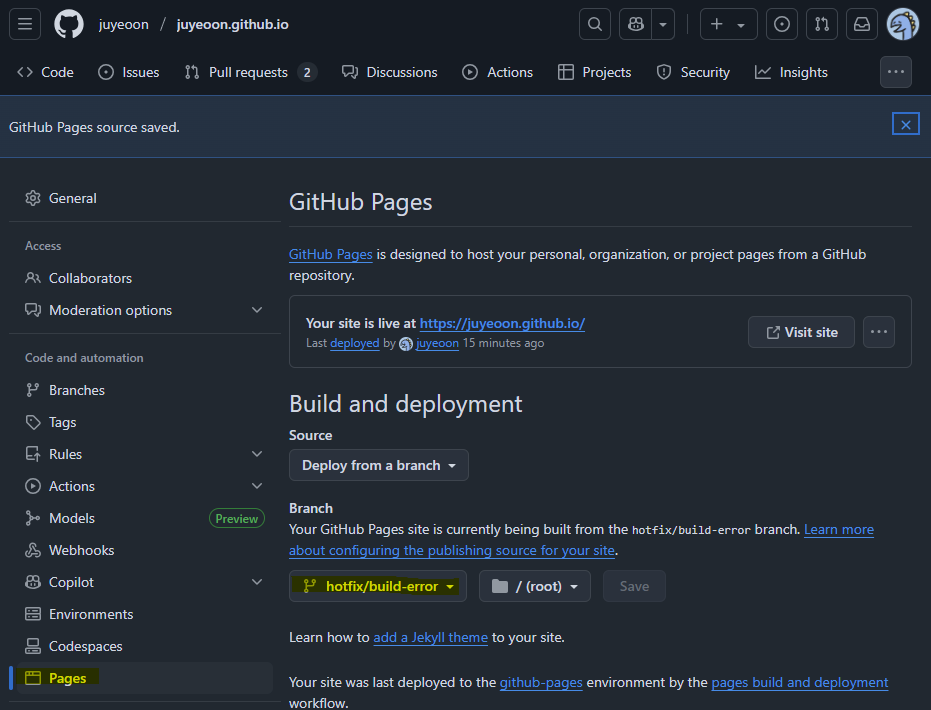931x710 pixels.
Task: Open the live site URL https://juyeoon.github.io/
Action: click(502, 324)
